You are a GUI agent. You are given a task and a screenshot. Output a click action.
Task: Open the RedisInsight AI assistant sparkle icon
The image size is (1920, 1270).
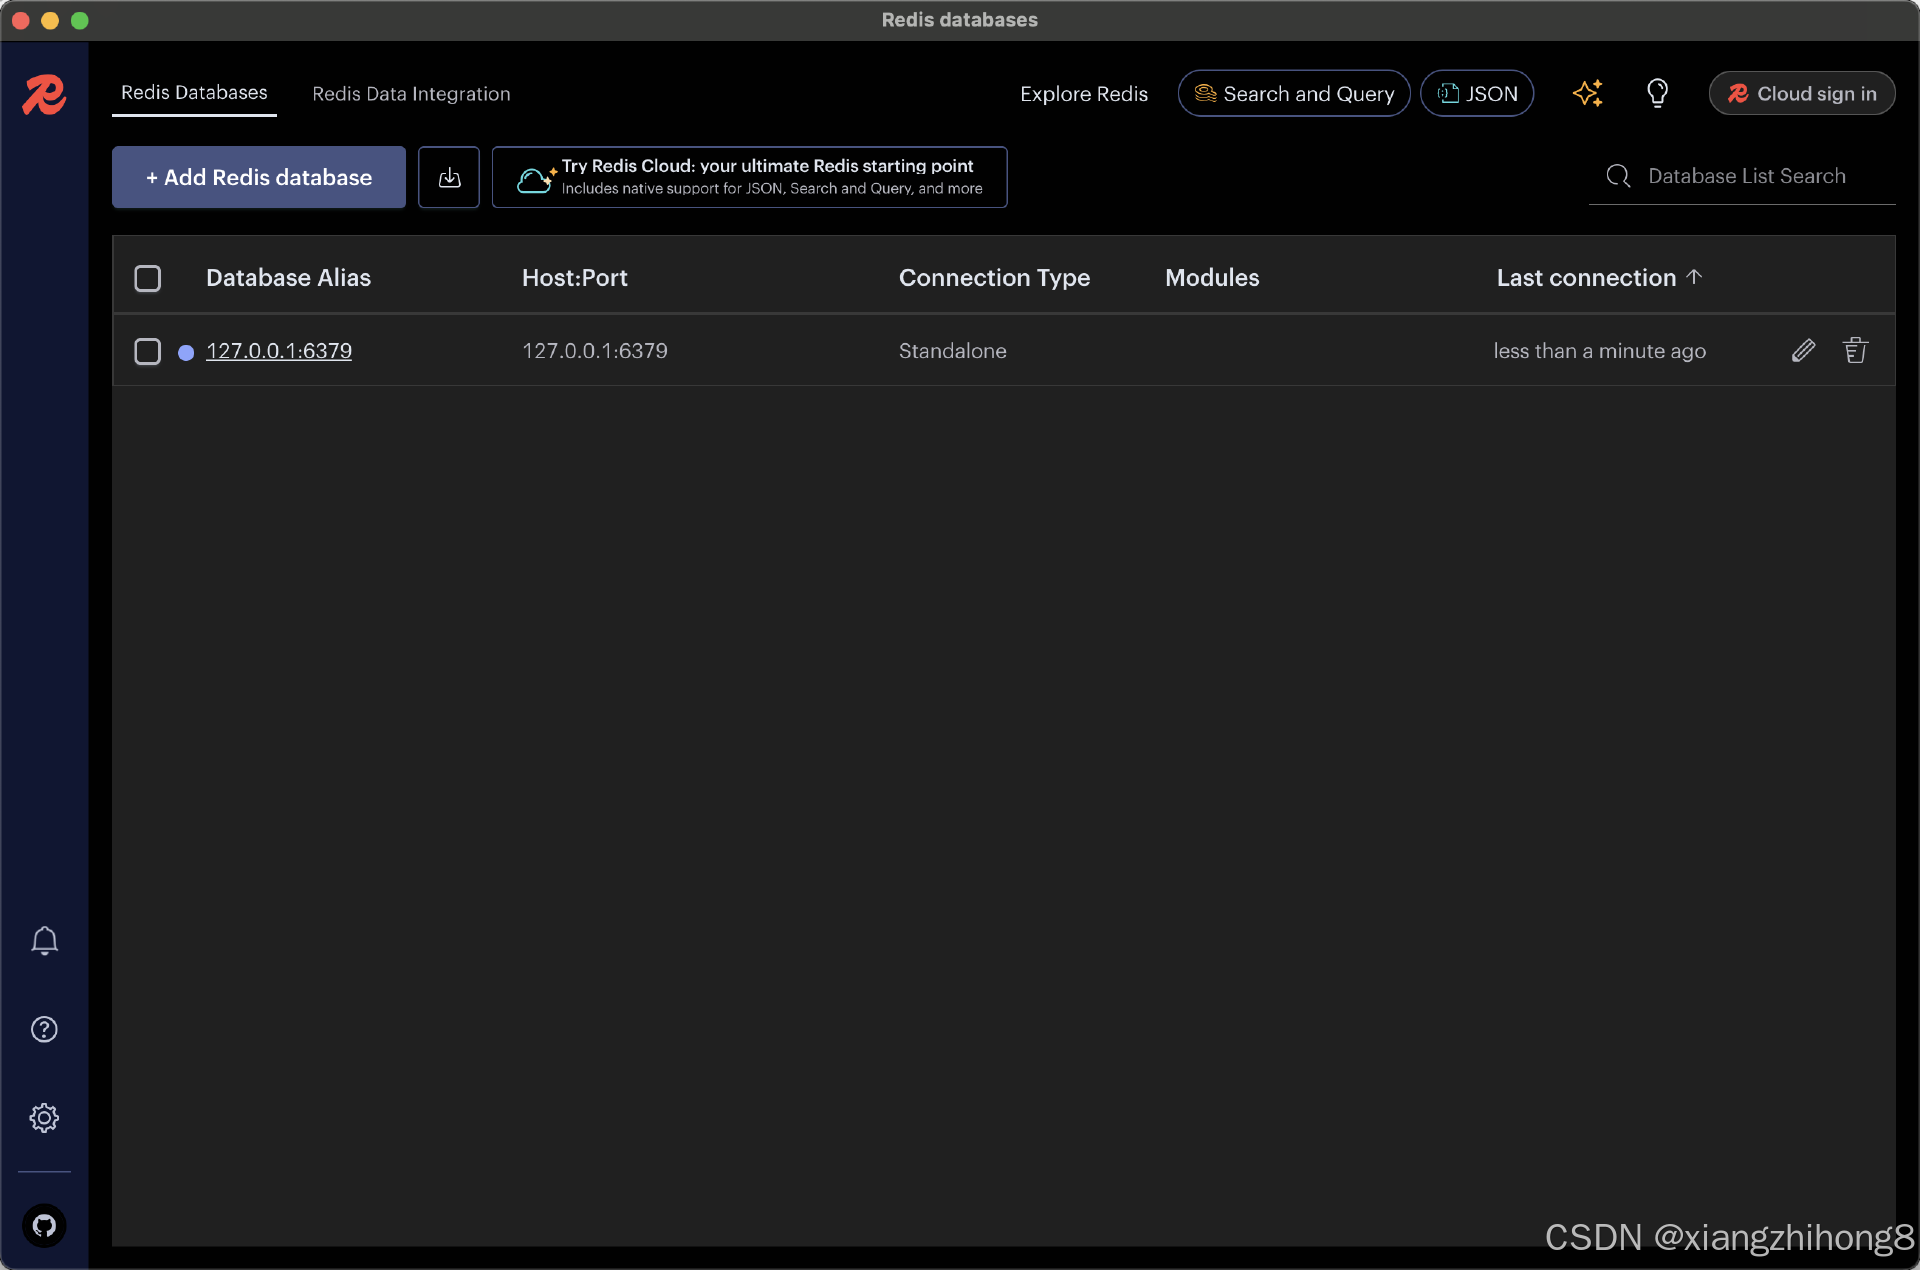click(1588, 93)
